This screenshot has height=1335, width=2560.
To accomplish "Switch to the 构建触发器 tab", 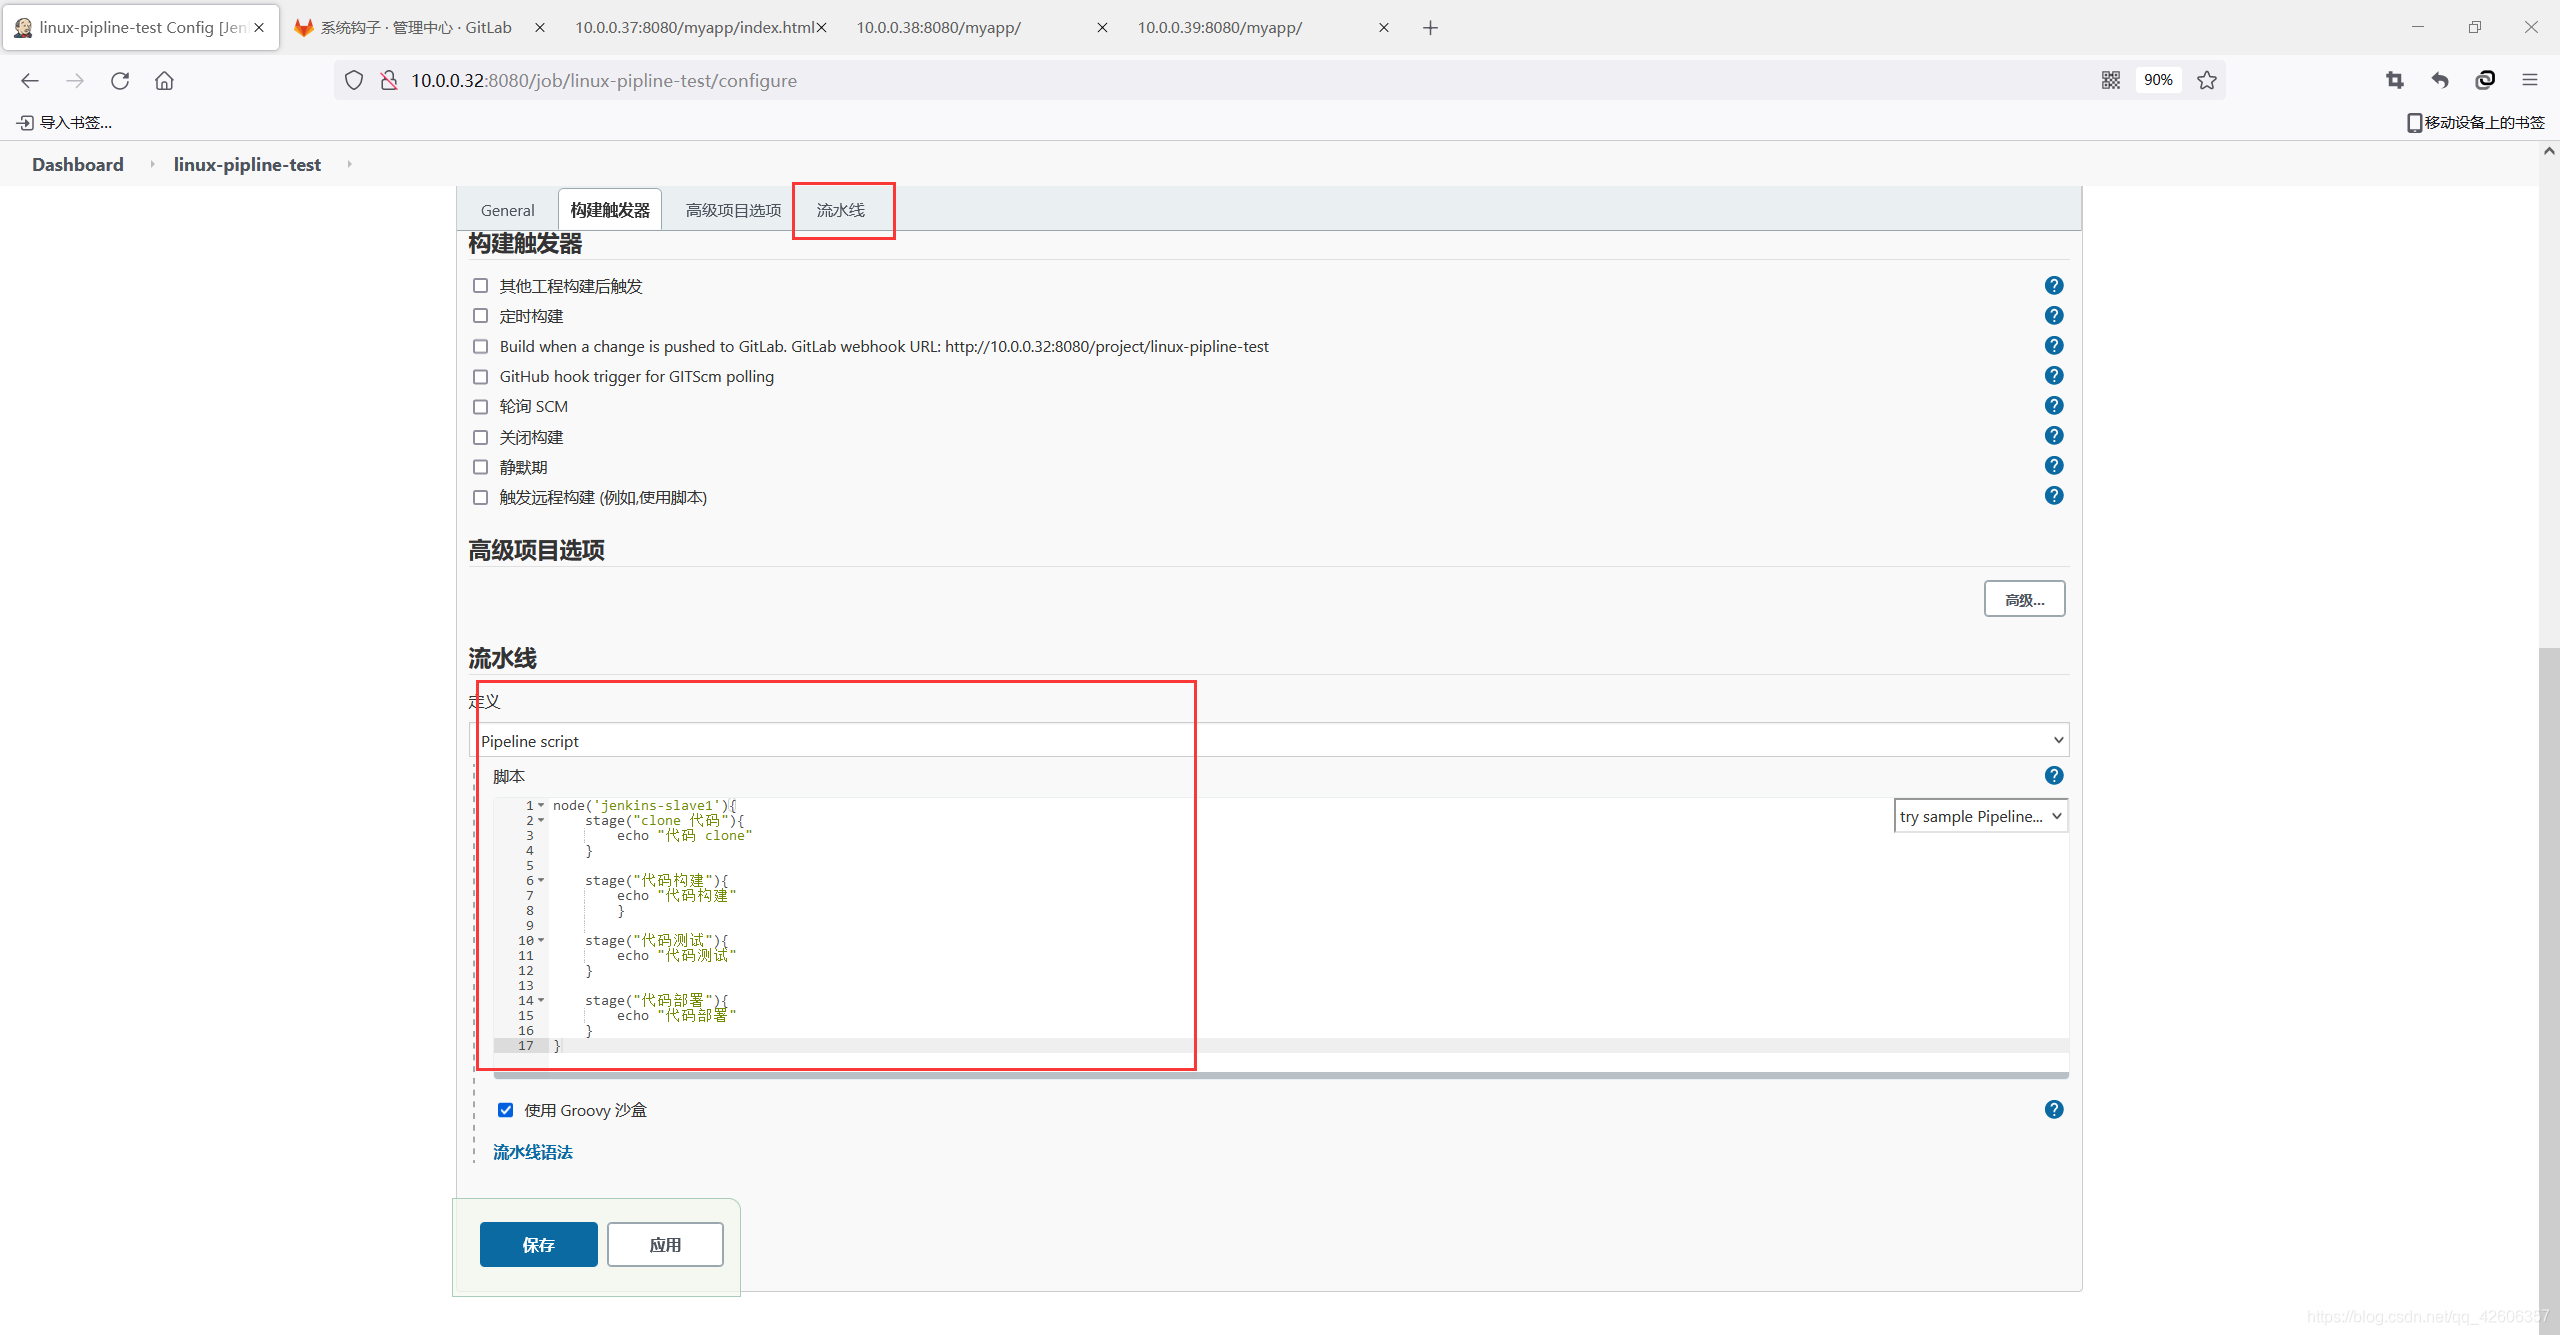I will (610, 210).
